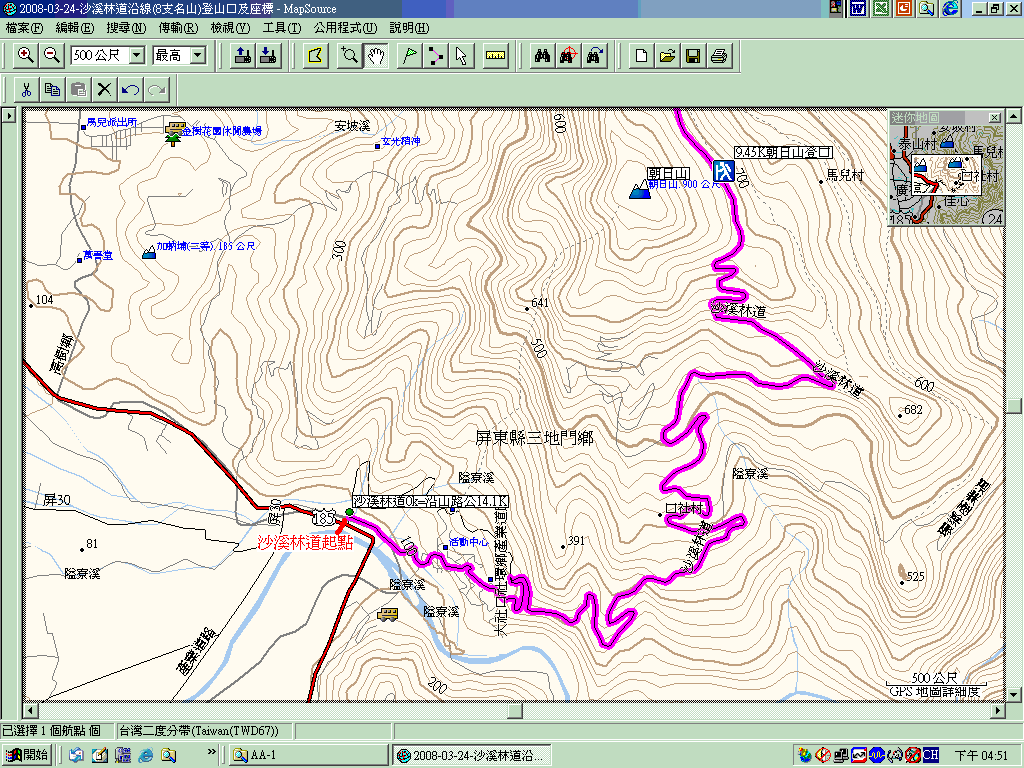1024x768 pixels.
Task: Click the horizontal scrollbar left arrow
Action: click(29, 710)
